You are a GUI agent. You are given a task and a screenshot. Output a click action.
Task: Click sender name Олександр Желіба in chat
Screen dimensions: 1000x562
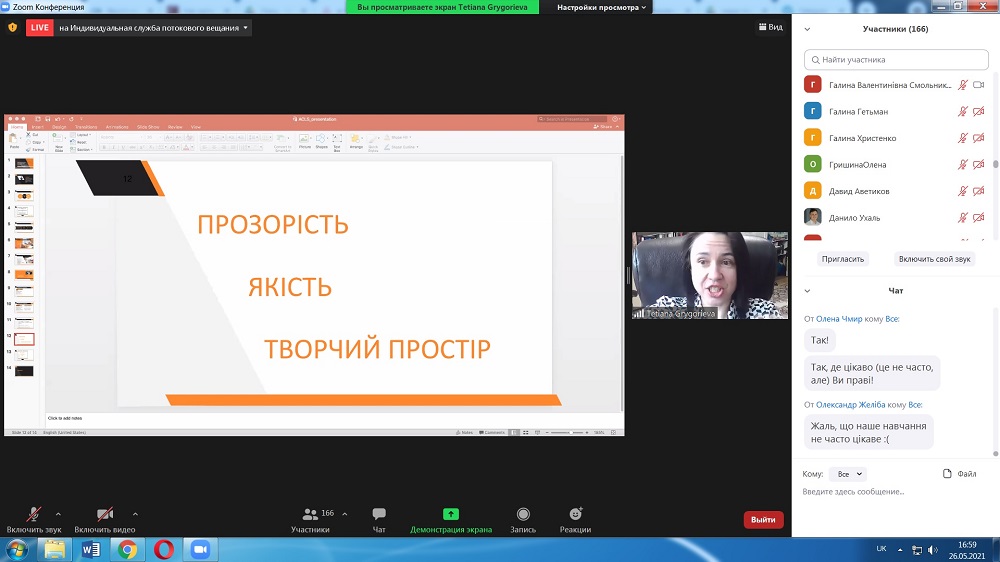tap(850, 404)
